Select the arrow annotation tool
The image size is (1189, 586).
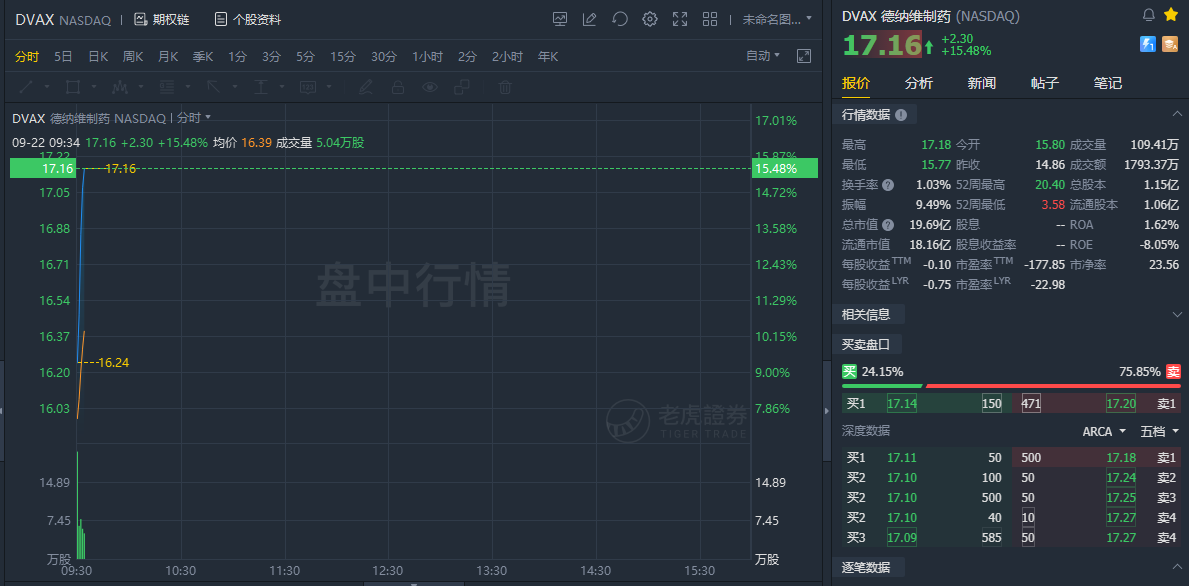click(214, 87)
